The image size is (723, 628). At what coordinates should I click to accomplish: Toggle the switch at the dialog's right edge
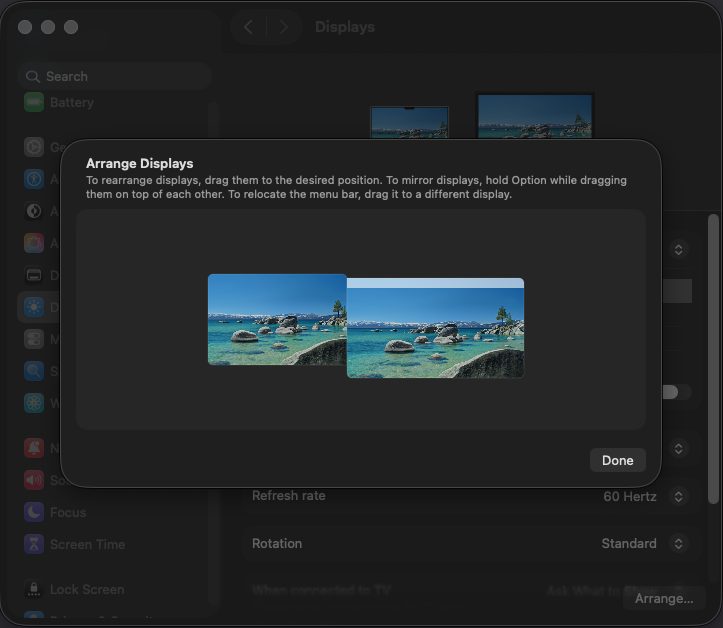(x=677, y=392)
